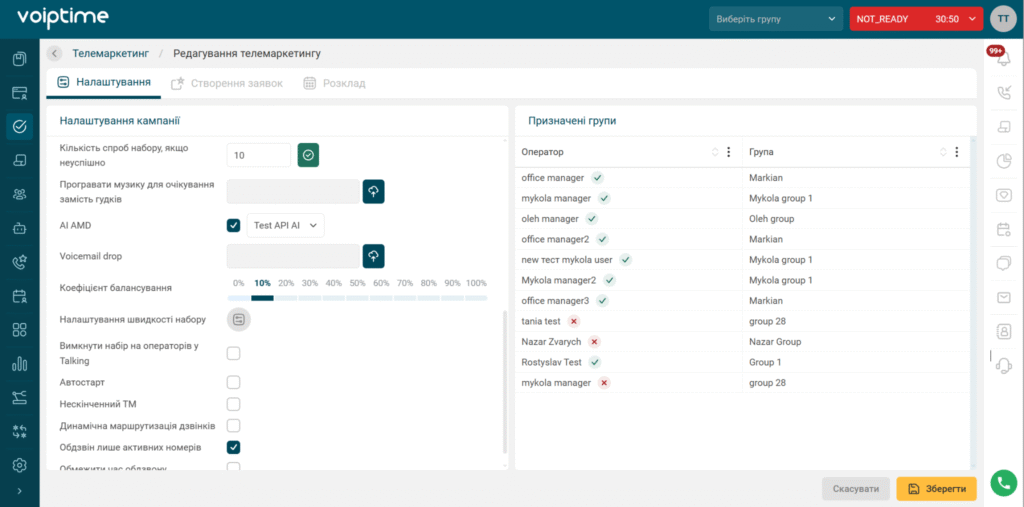Open the robot bot icon in sidebar
The image size is (1024, 507).
(x=20, y=228)
